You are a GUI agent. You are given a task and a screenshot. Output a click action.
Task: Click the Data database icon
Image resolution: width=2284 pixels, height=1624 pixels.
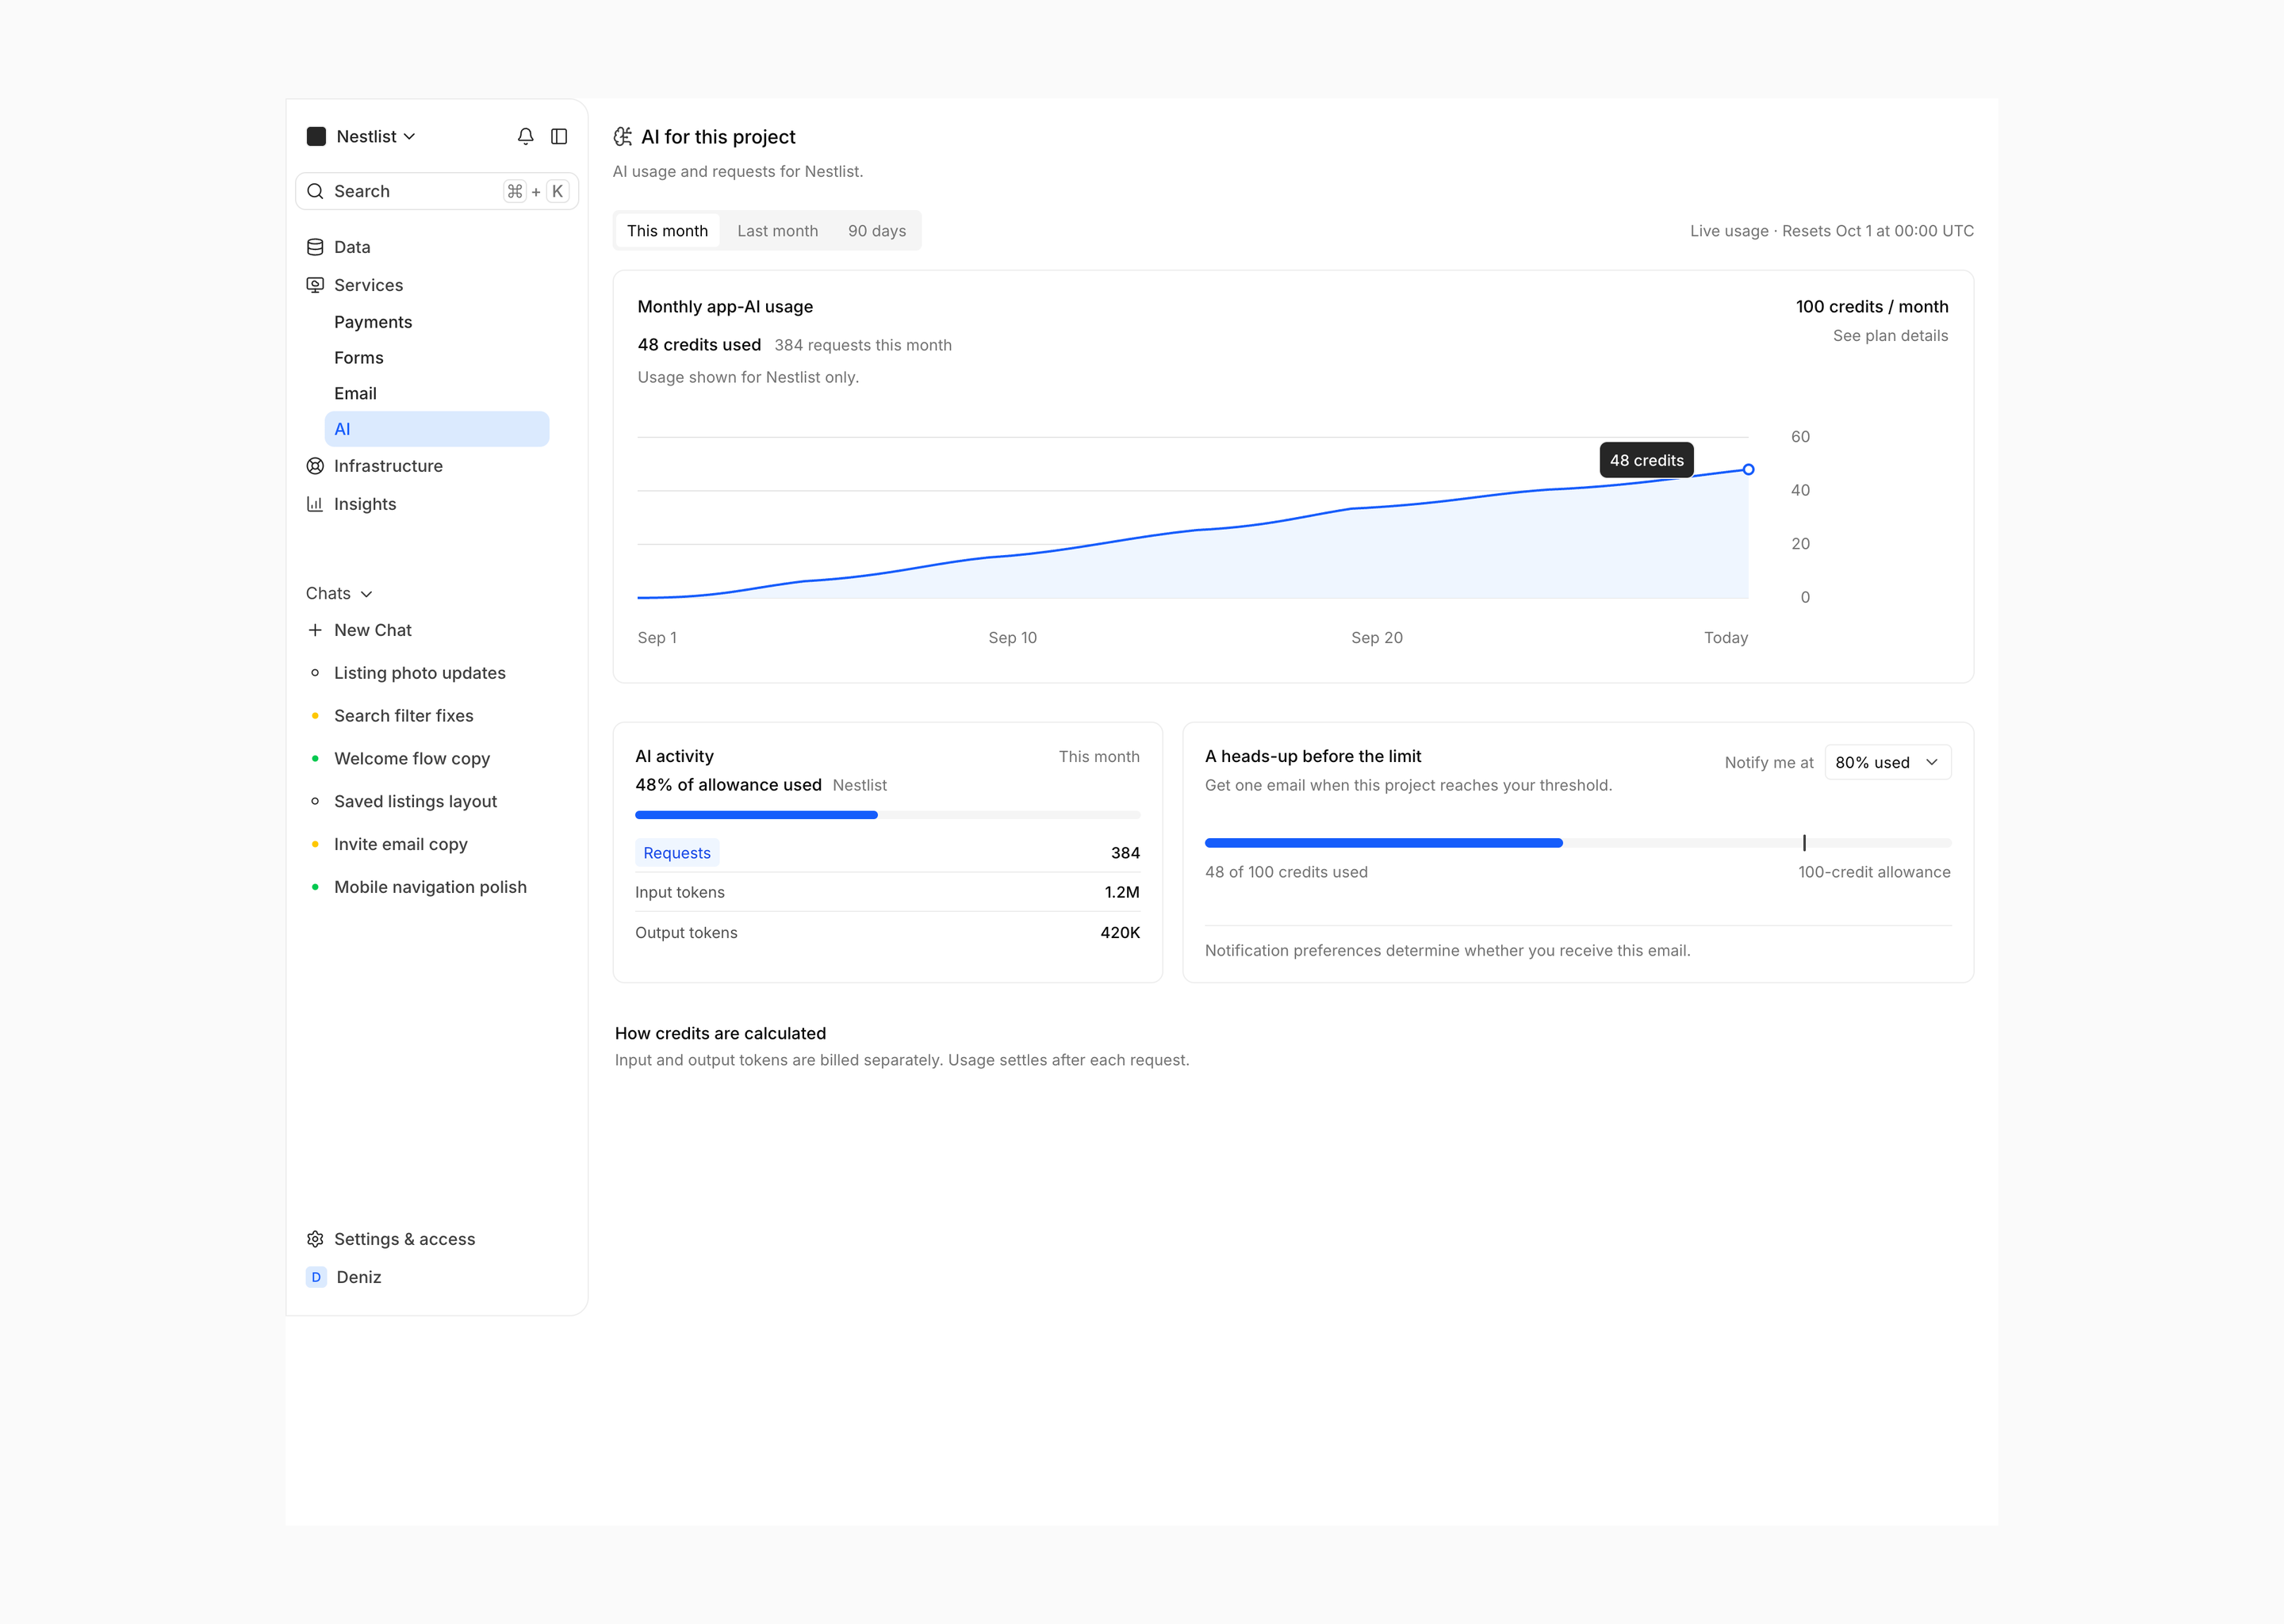315,247
